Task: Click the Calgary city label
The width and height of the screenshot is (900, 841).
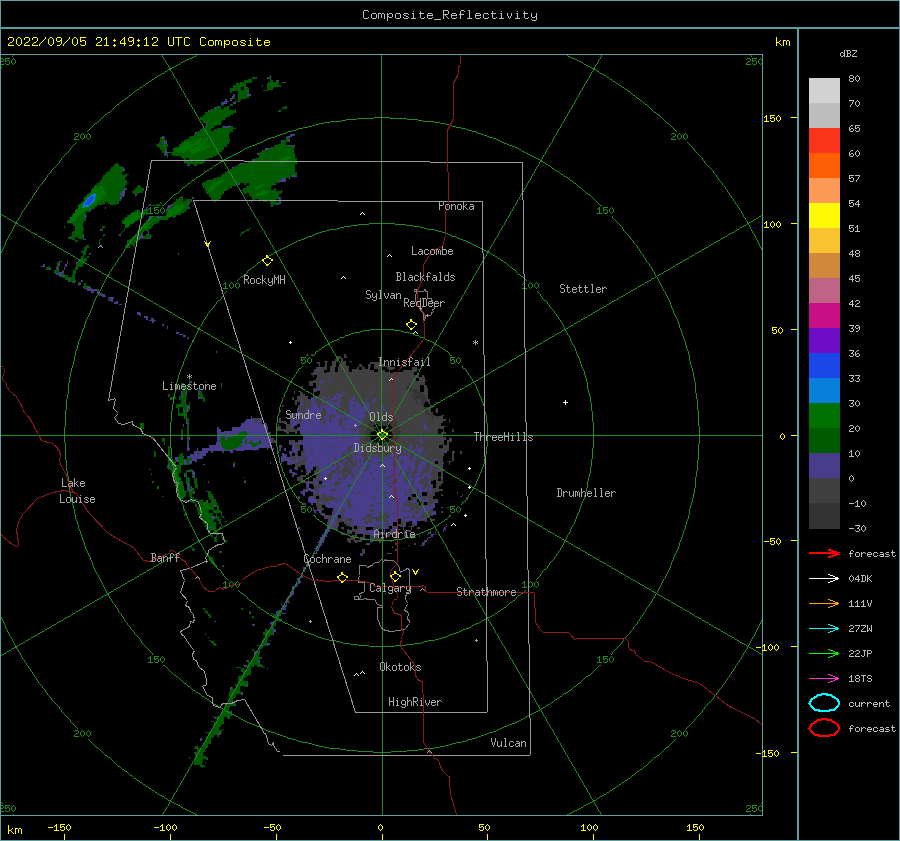Action: pos(390,588)
